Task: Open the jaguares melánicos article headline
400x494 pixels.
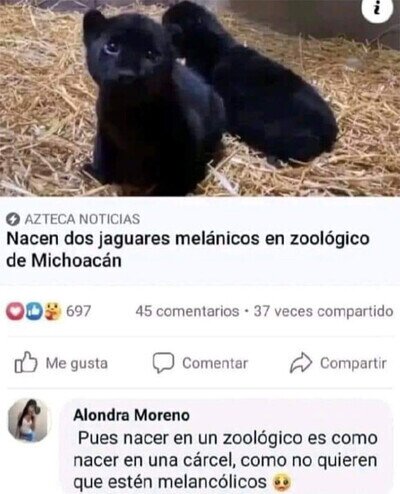Action: coord(188,249)
